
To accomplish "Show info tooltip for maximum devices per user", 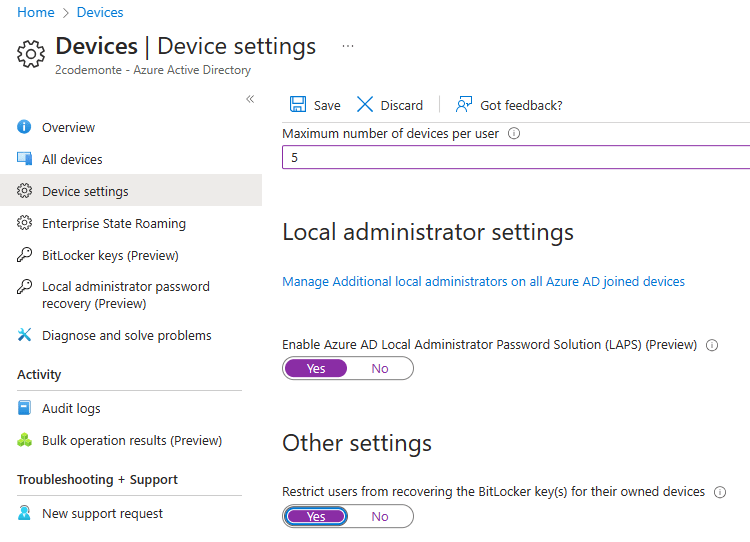I will pyautogui.click(x=513, y=134).
